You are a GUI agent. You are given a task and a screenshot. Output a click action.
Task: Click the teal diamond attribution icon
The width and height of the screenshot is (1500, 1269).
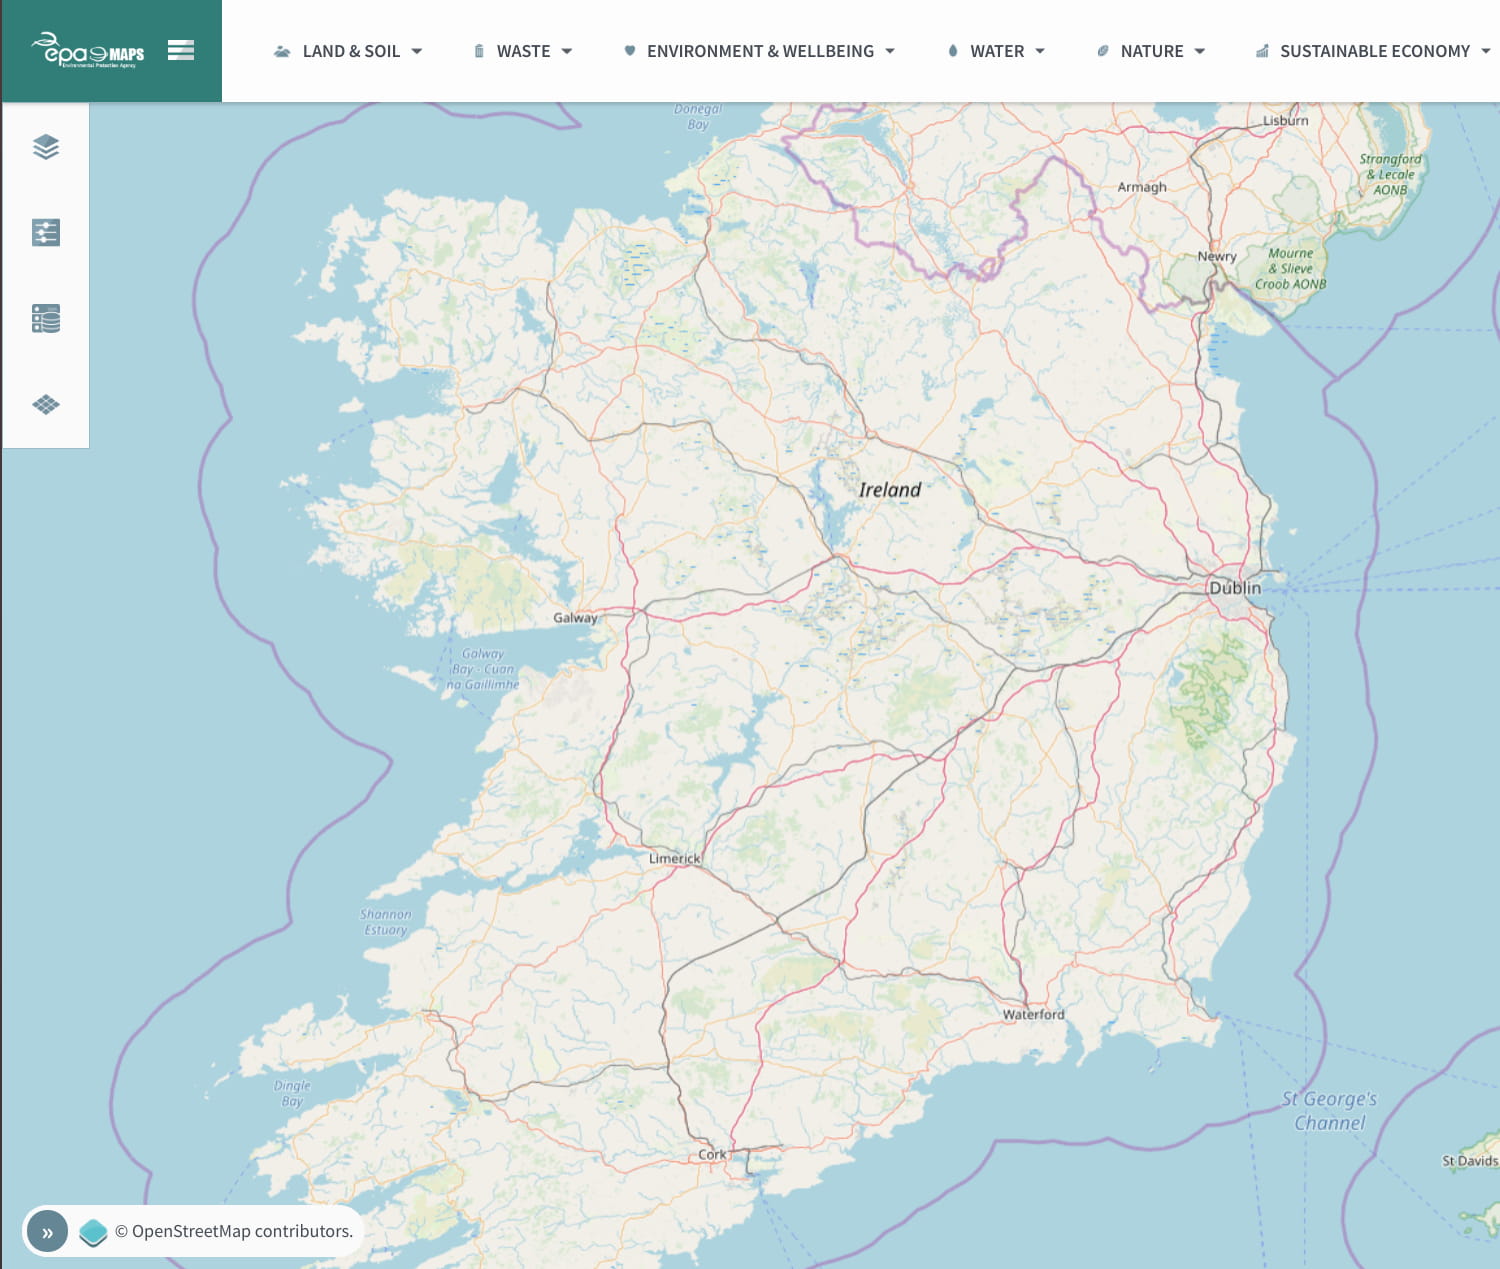tap(93, 1232)
